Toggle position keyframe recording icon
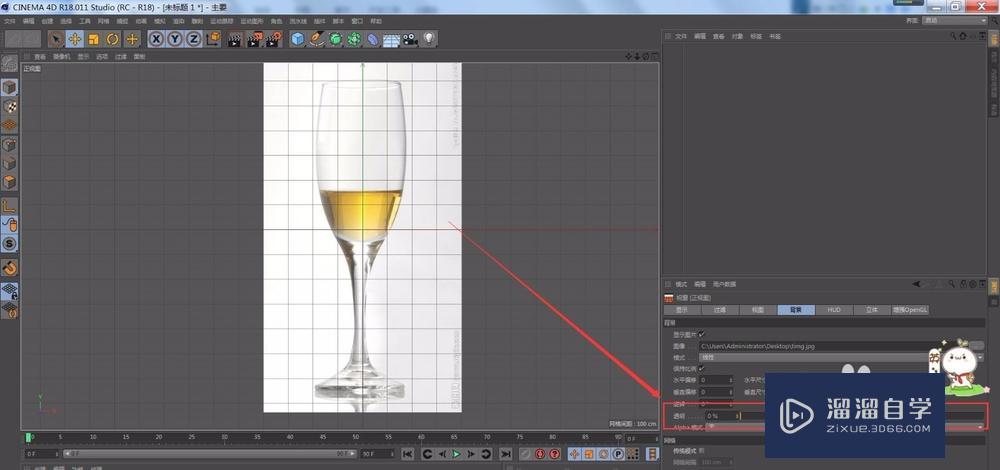This screenshot has width=1000, height=470. click(574, 454)
